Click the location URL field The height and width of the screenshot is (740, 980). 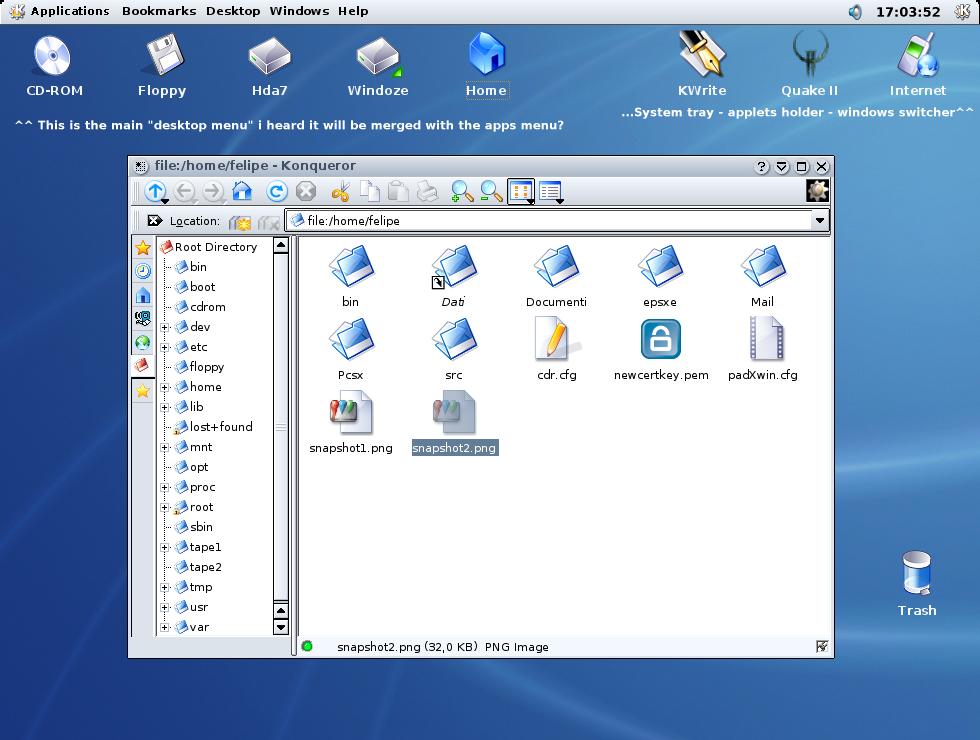click(x=557, y=221)
